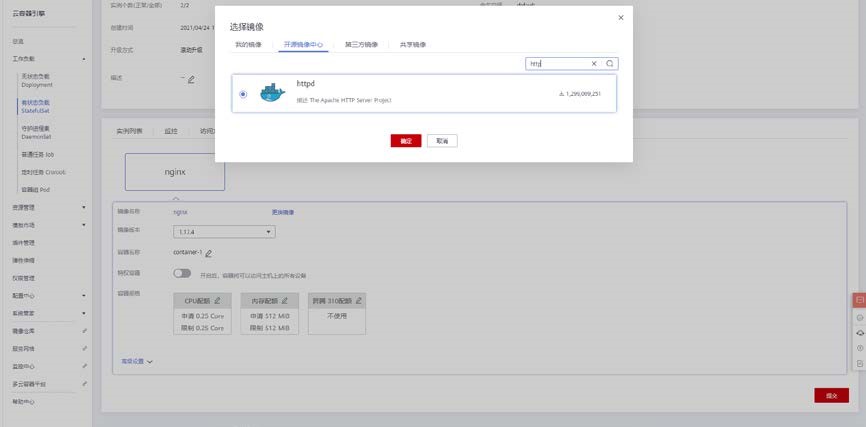Toggle the 特权容器 switch
The image size is (866, 427).
click(182, 273)
